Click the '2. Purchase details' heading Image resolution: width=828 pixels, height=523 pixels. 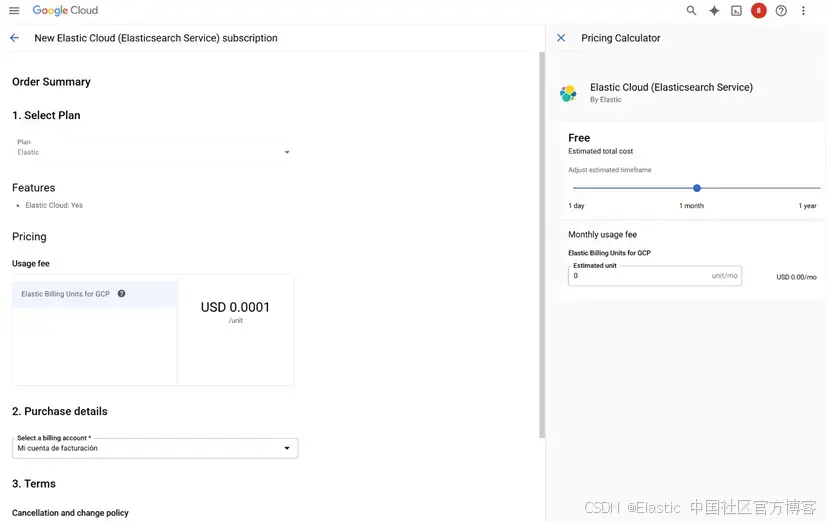(x=60, y=412)
